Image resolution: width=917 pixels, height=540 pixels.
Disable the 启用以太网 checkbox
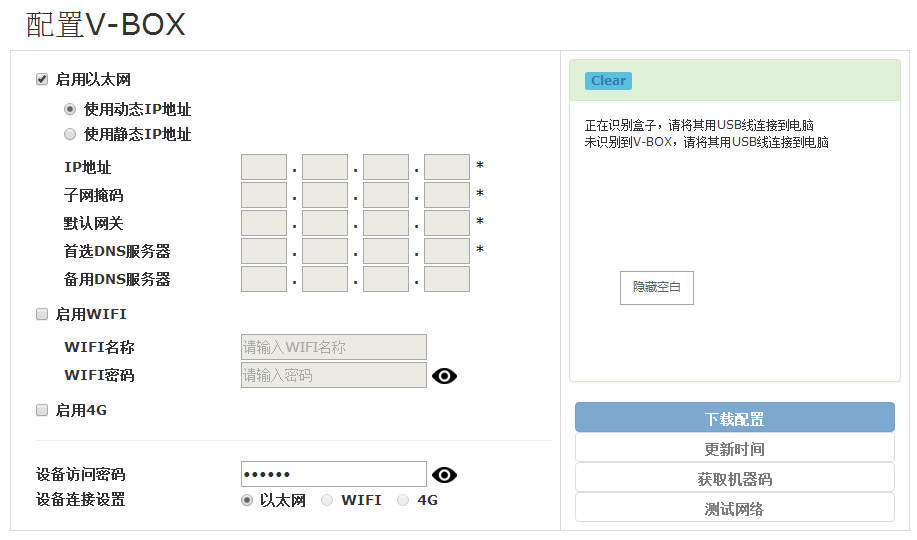pos(42,79)
